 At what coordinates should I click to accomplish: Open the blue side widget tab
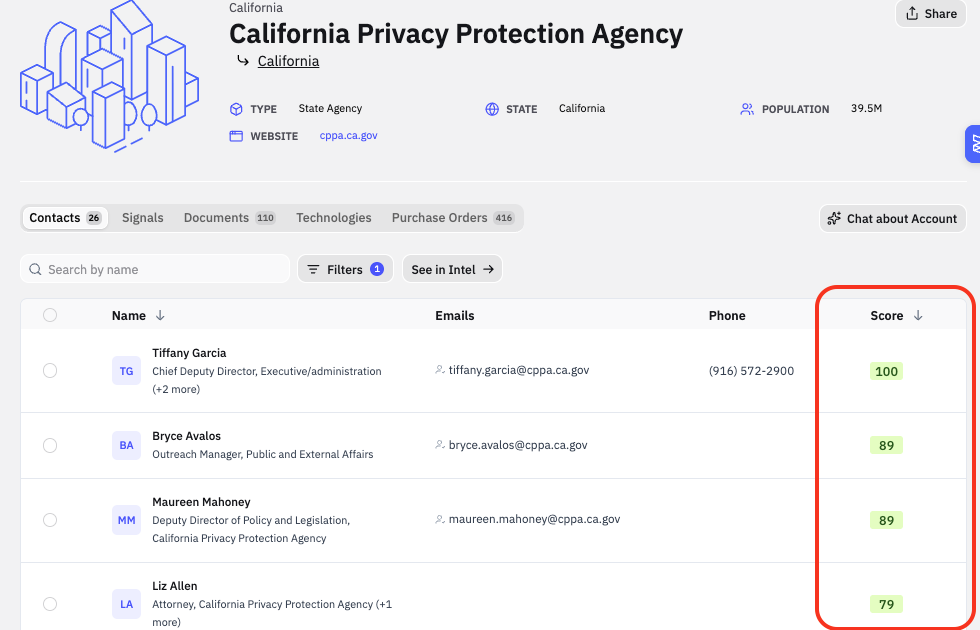973,144
